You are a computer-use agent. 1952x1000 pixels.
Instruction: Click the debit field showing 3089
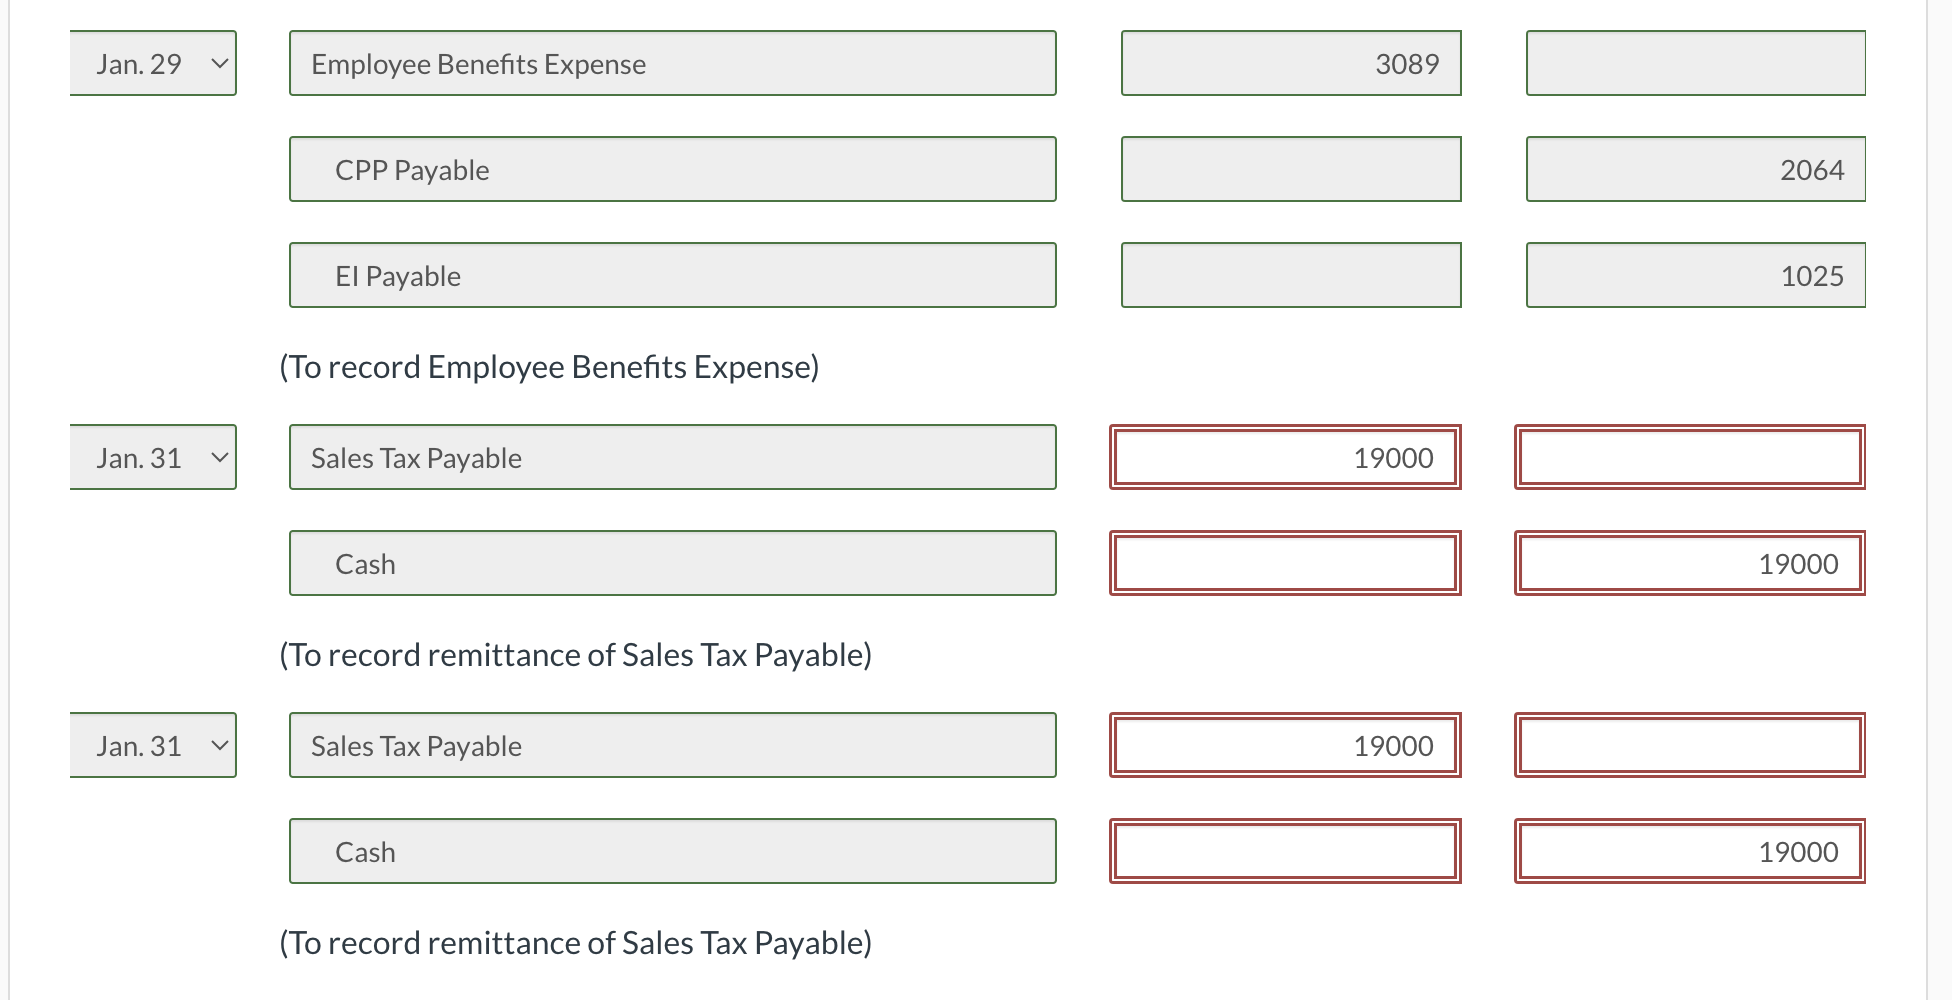pos(1290,63)
